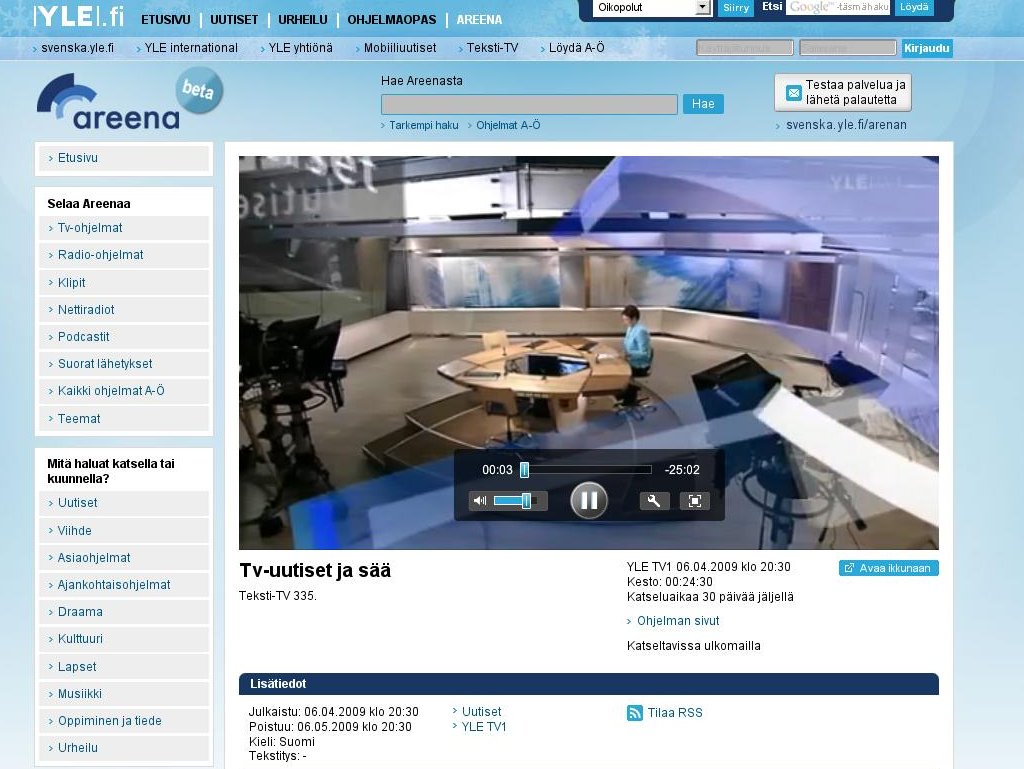
Task: Select Radio-ohjelmat in sidebar
Action: pos(124,255)
